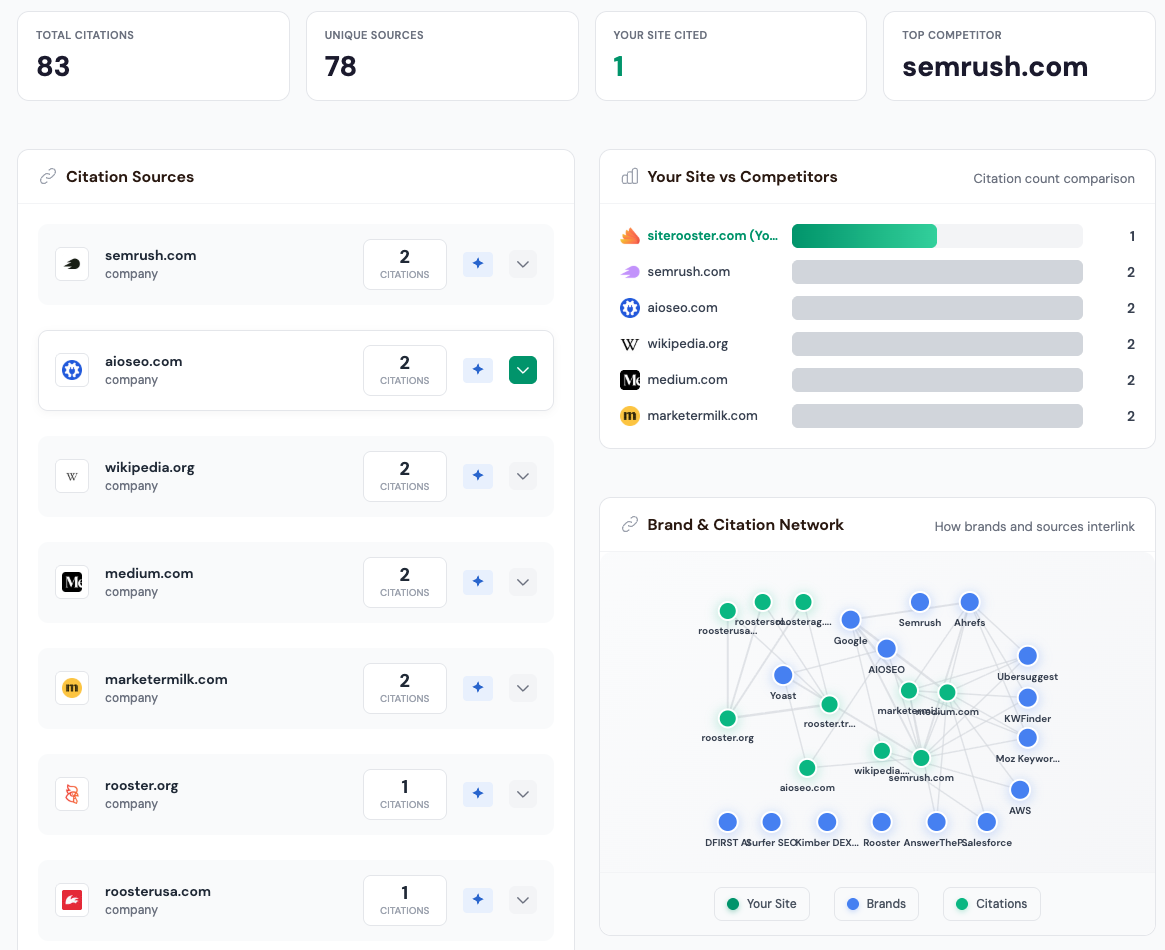The height and width of the screenshot is (950, 1165).
Task: Select the Moz Keywor... node in network
Action: coord(1028,738)
